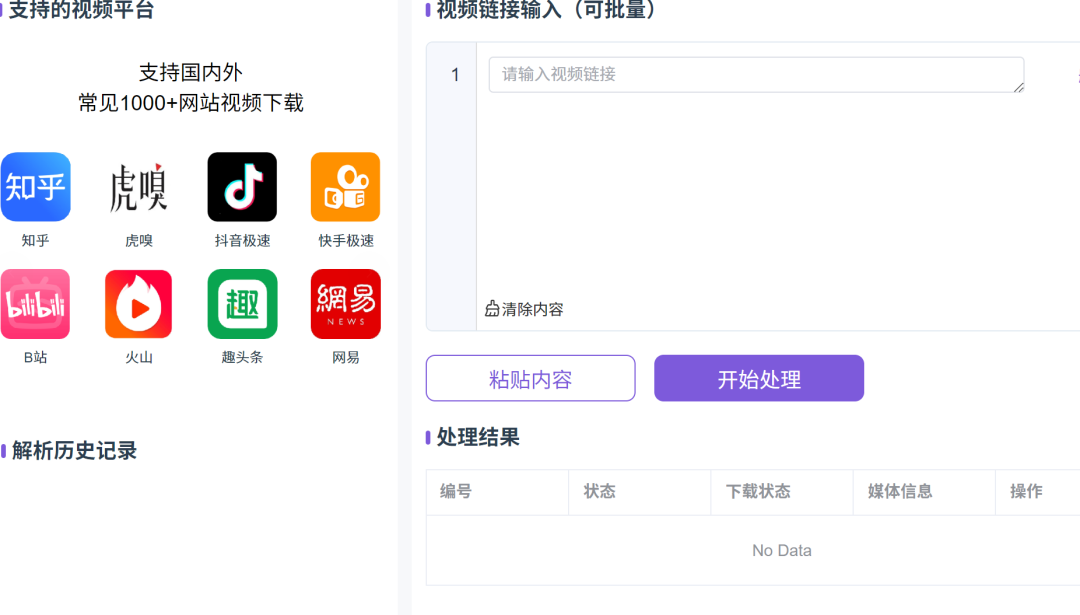
Task: Open the bilibili B站 icon
Action: tap(35, 304)
